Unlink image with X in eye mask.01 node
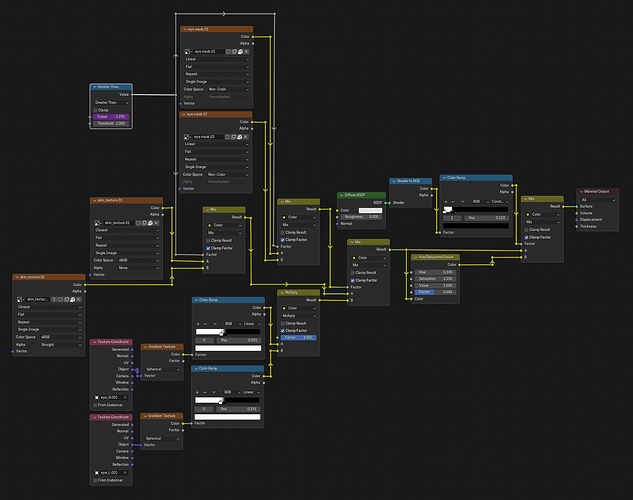The width and height of the screenshot is (633, 500). pos(246,52)
